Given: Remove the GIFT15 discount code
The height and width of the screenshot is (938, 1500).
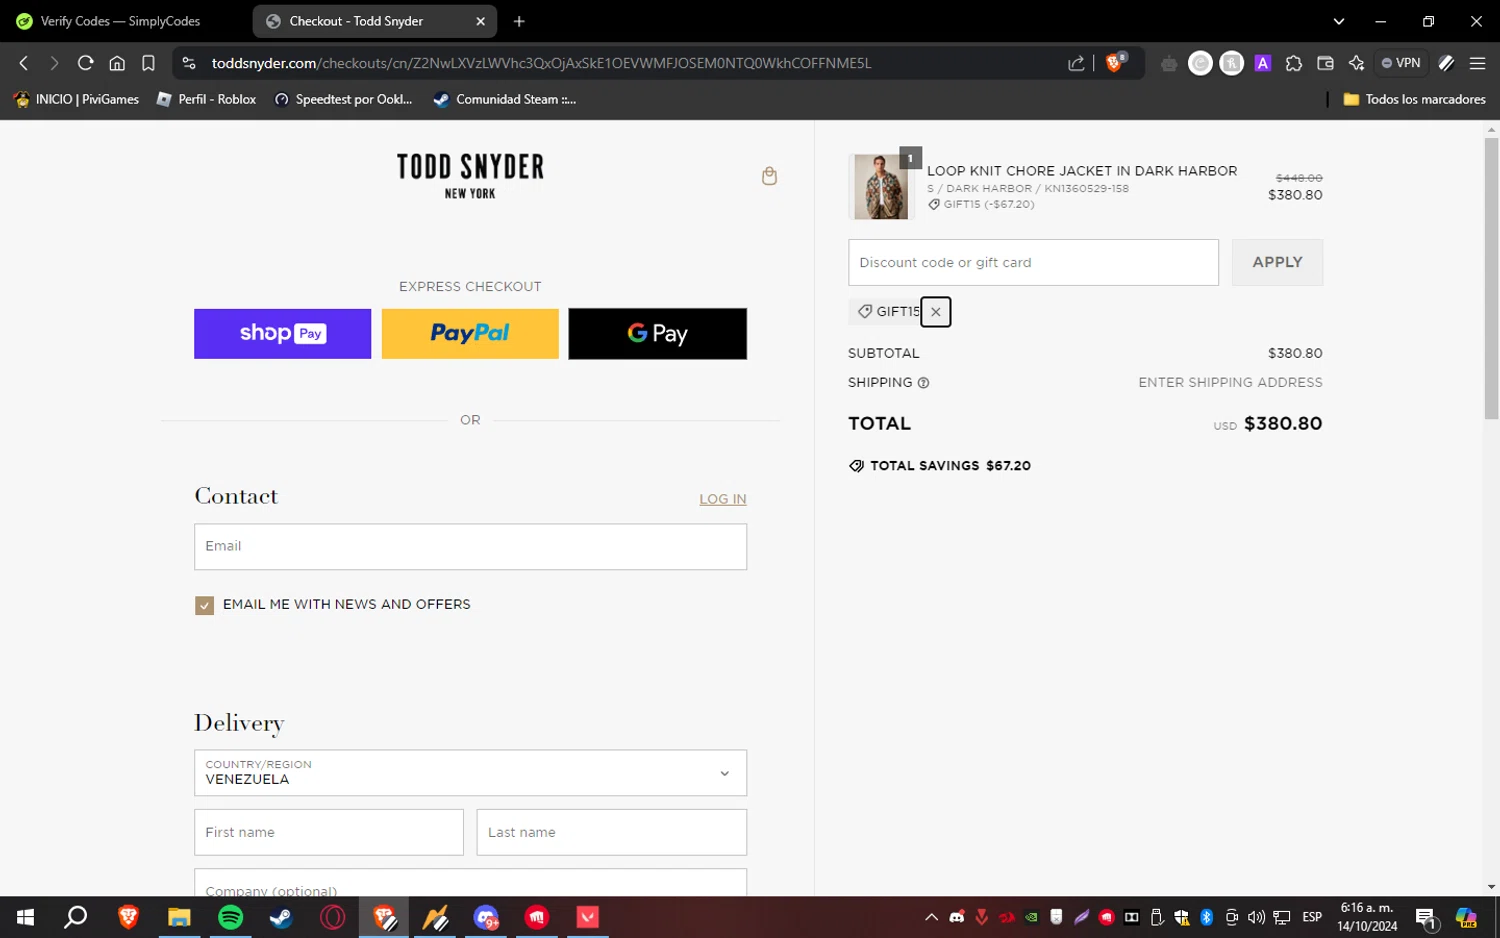Looking at the screenshot, I should [x=935, y=312].
